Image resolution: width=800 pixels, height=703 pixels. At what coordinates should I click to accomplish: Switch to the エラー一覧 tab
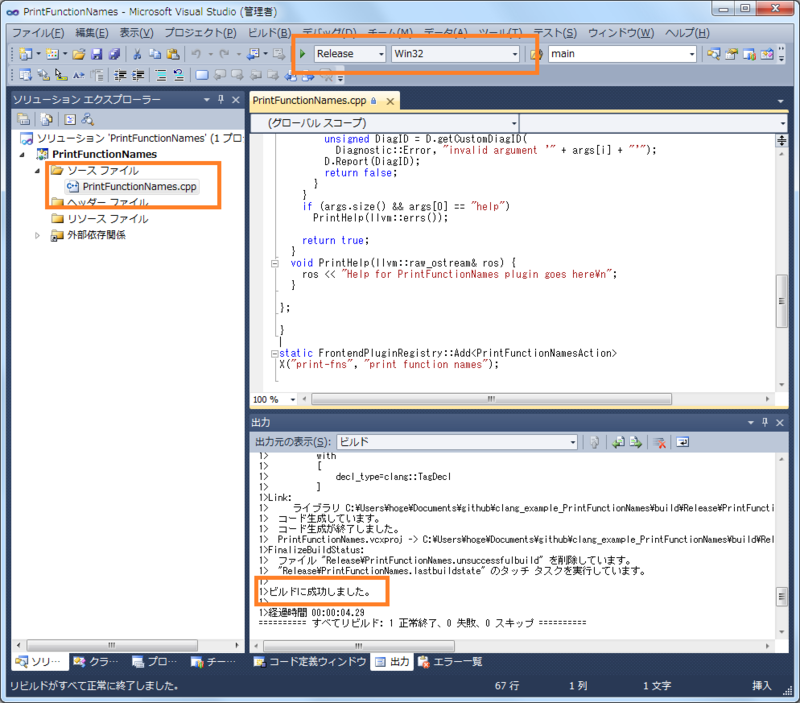tap(451, 662)
